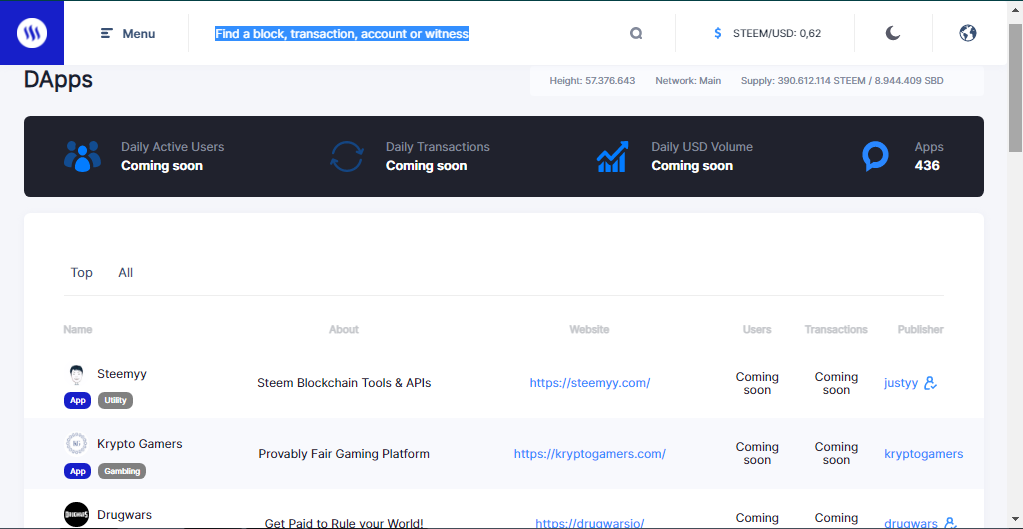1023x529 pixels.
Task: Click the dollar sign price icon
Action: pos(718,33)
